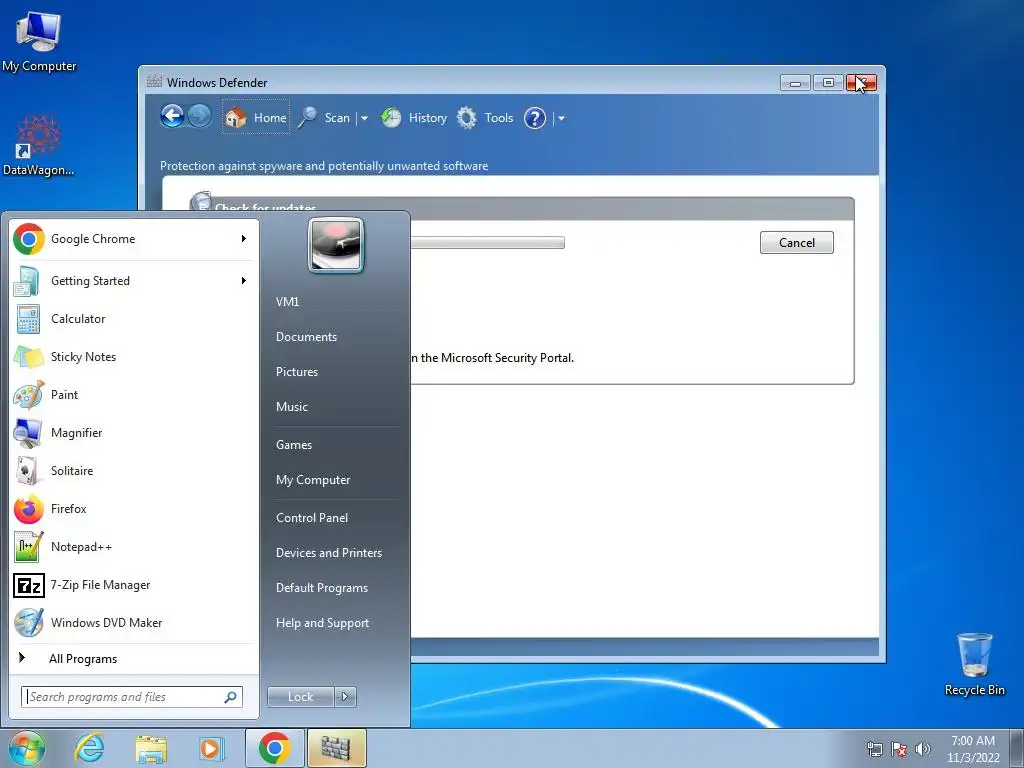The width and height of the screenshot is (1024, 768).
Task: Click the search magnifier icon in Start menu
Action: tap(231, 697)
